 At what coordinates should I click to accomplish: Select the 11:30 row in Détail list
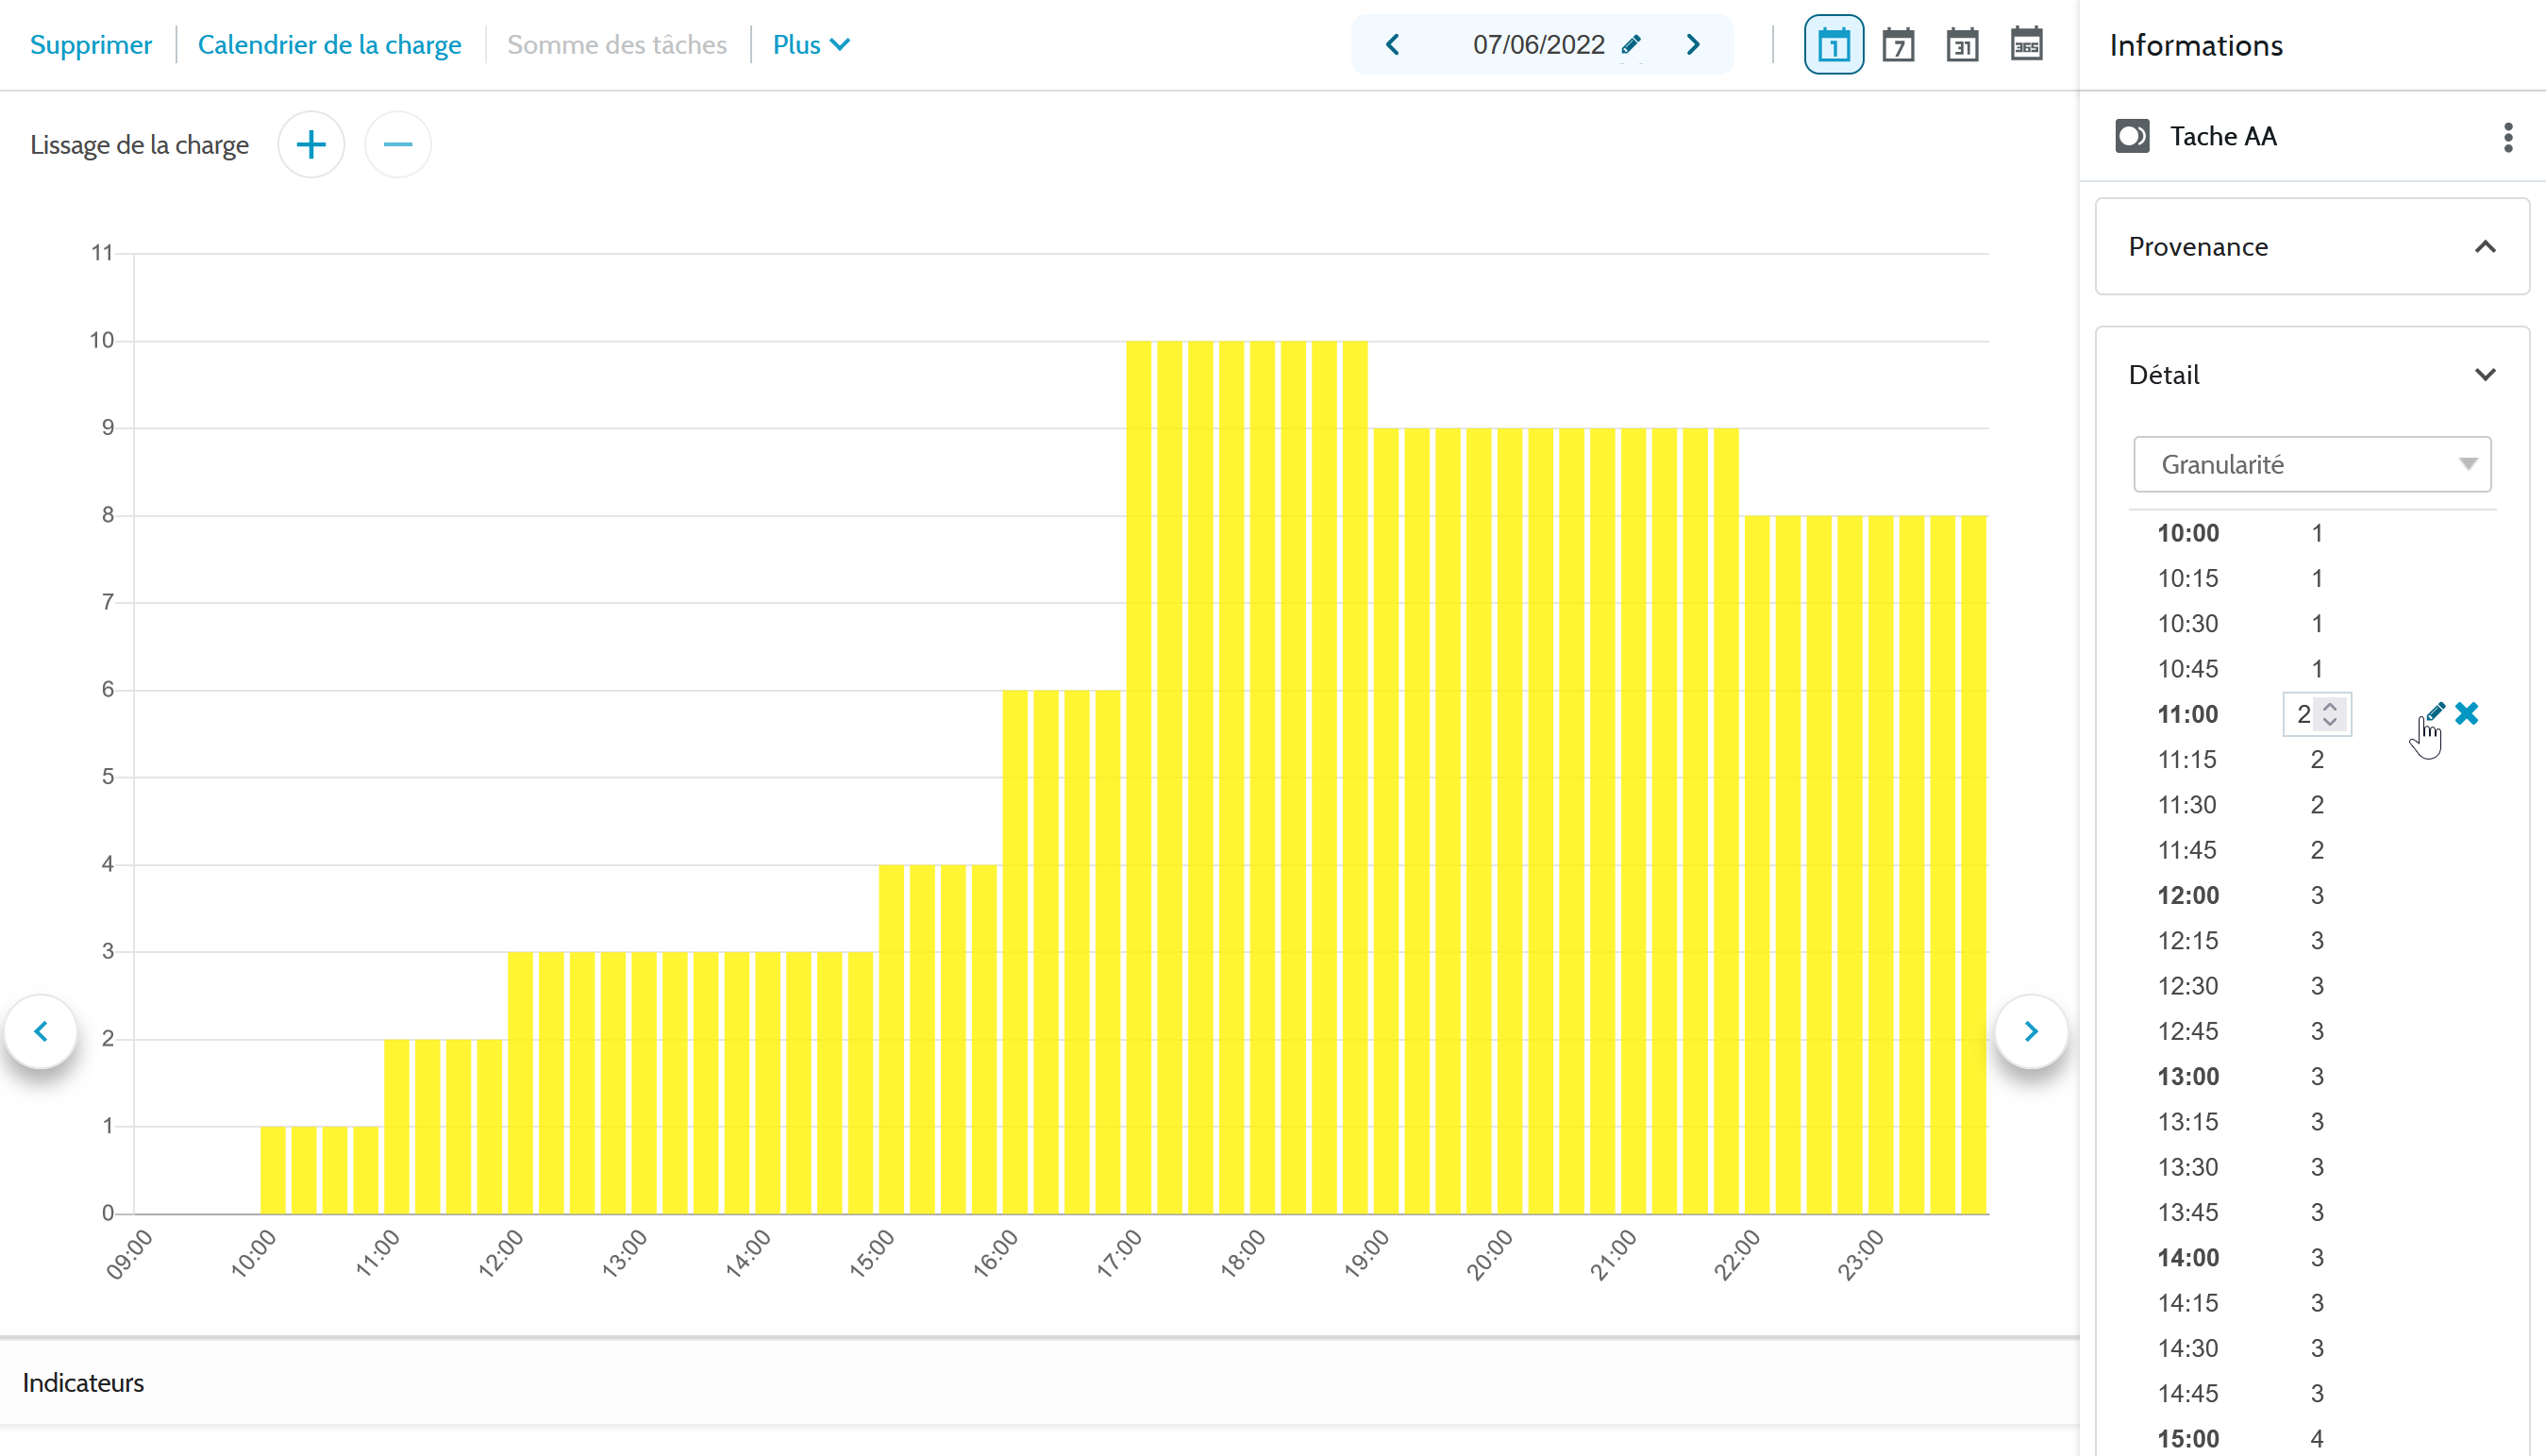click(2312, 804)
